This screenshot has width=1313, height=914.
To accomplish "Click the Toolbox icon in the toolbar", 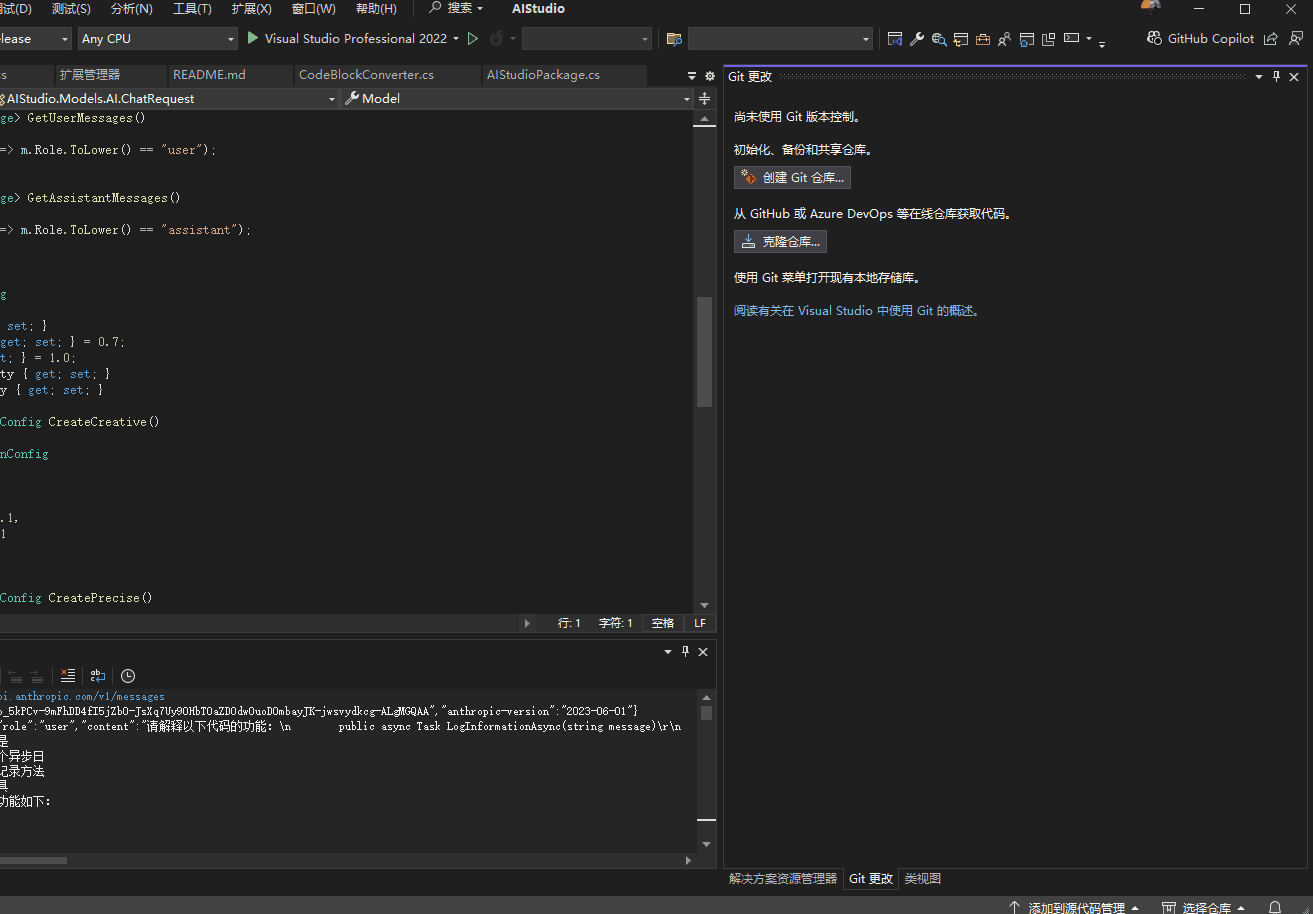I will coord(983,39).
